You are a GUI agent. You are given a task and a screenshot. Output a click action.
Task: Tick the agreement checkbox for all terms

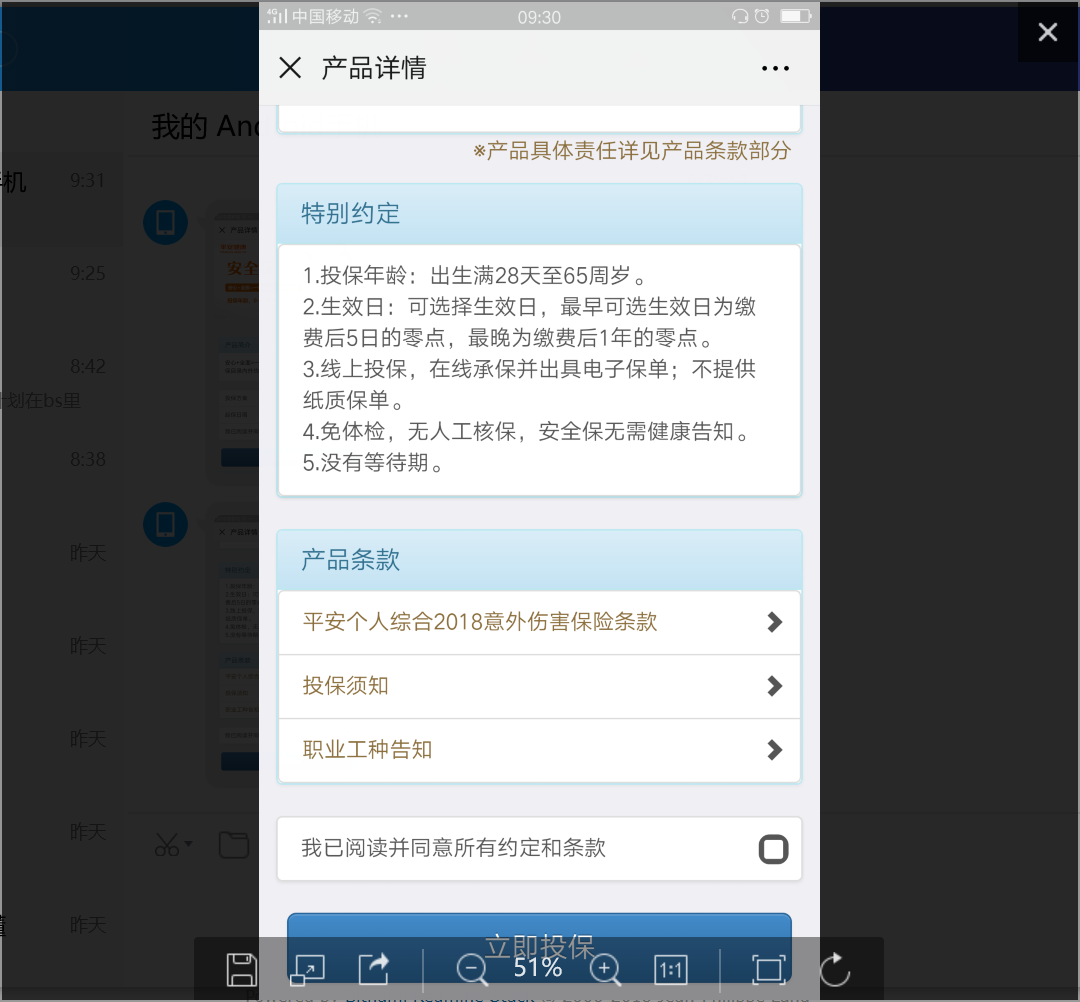pyautogui.click(x=773, y=849)
